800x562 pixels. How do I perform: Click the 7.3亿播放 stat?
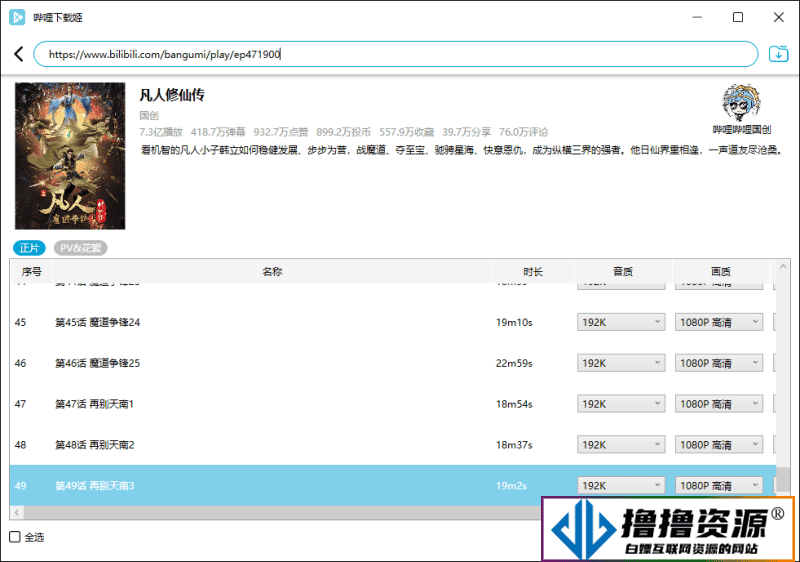161,132
